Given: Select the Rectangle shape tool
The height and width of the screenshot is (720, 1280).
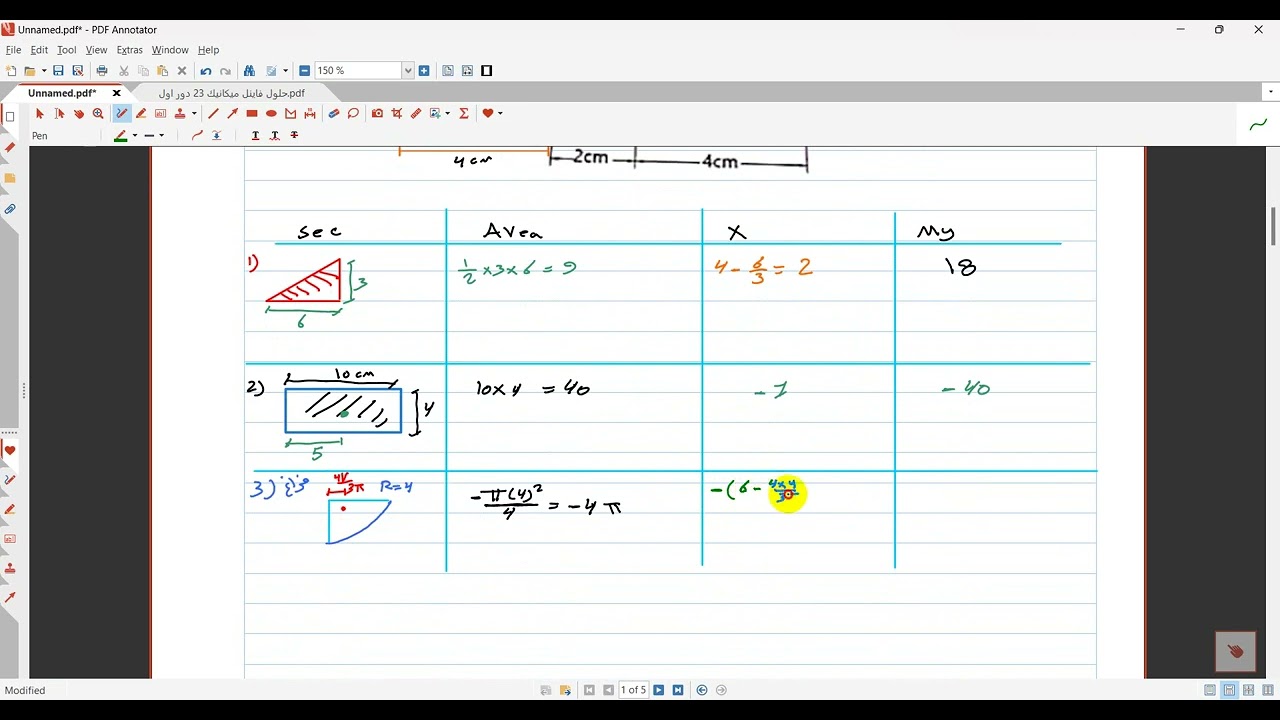Looking at the screenshot, I should 252,113.
